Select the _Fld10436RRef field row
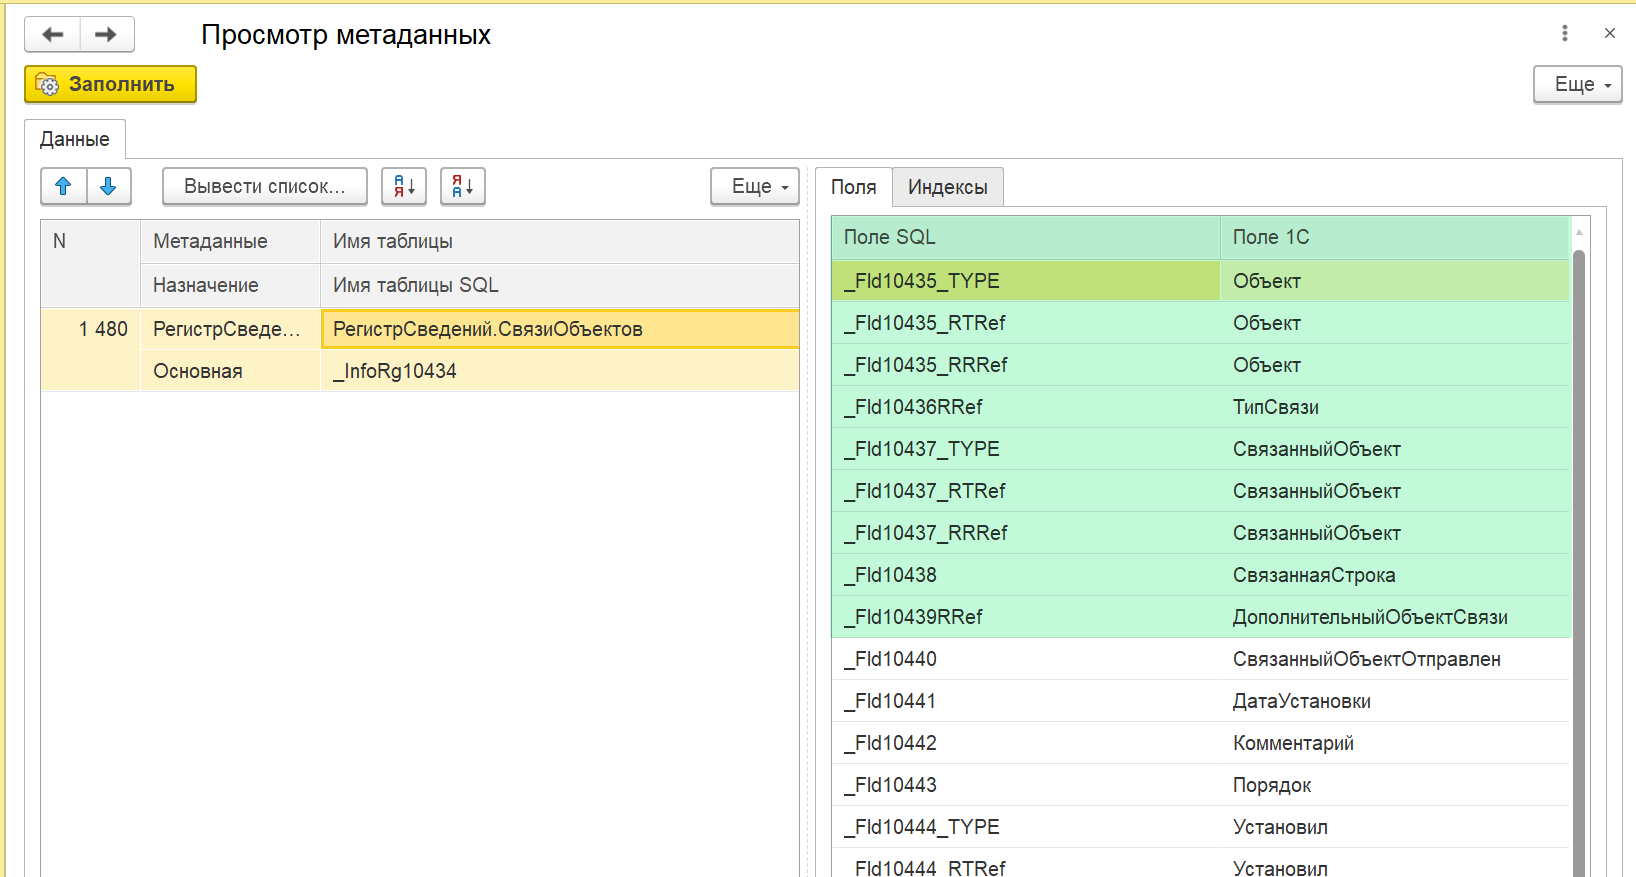 (x=1024, y=407)
